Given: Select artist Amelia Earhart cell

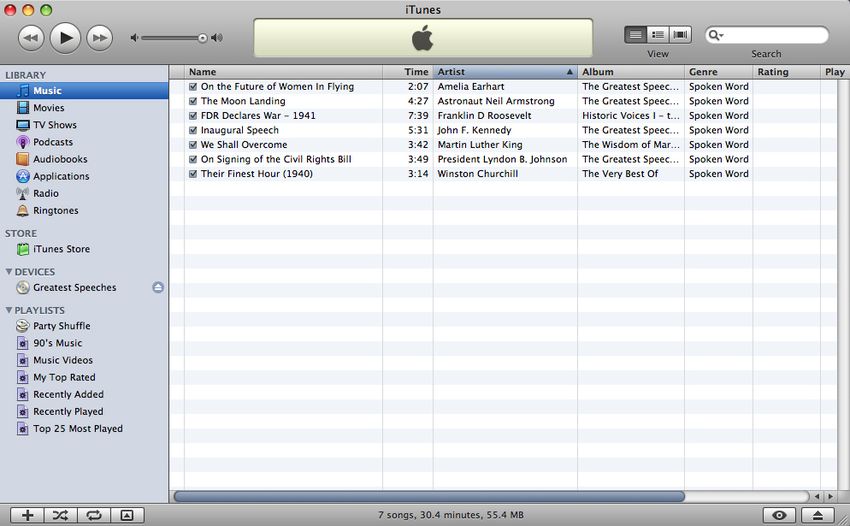Looking at the screenshot, I should click(505, 86).
